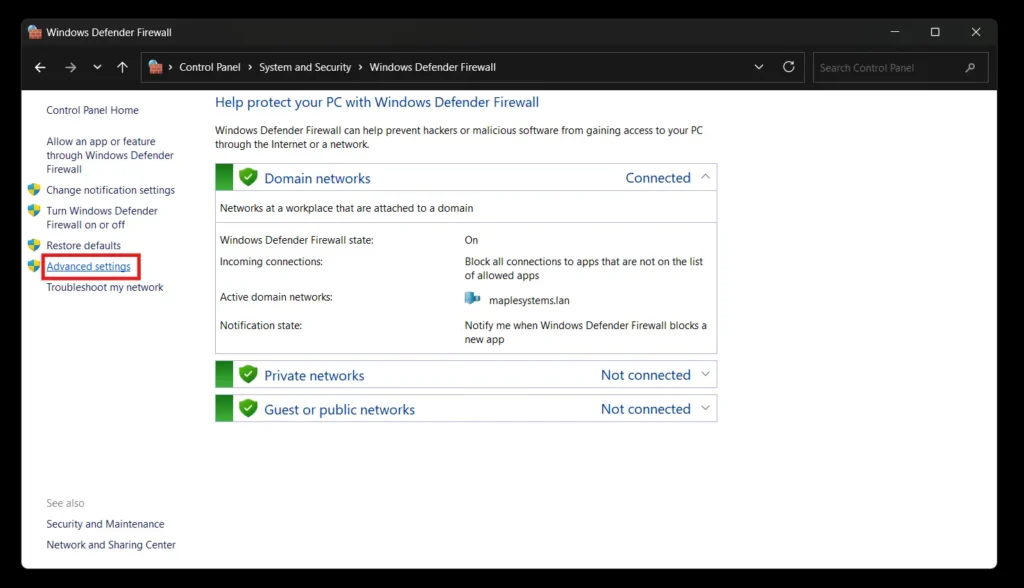
Task: Click the green shield beside Private networks
Action: (x=248, y=375)
